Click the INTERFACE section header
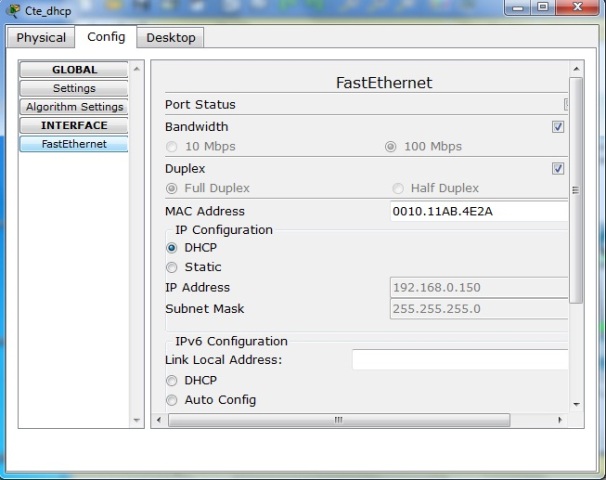 (74, 126)
